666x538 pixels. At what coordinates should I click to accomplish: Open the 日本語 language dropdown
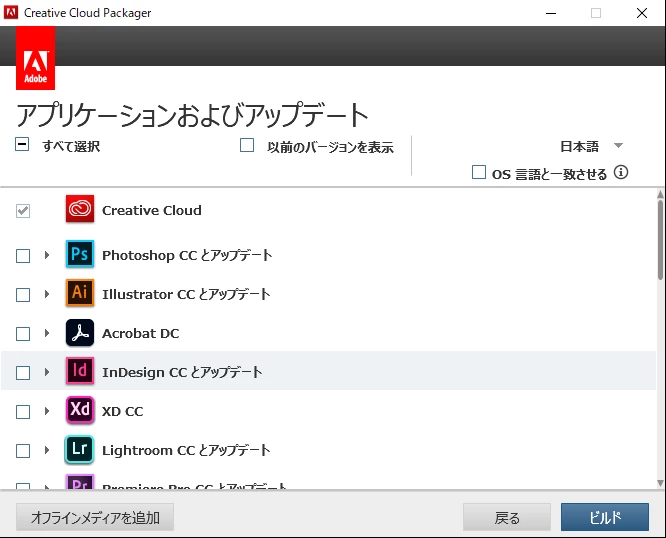pos(592,146)
